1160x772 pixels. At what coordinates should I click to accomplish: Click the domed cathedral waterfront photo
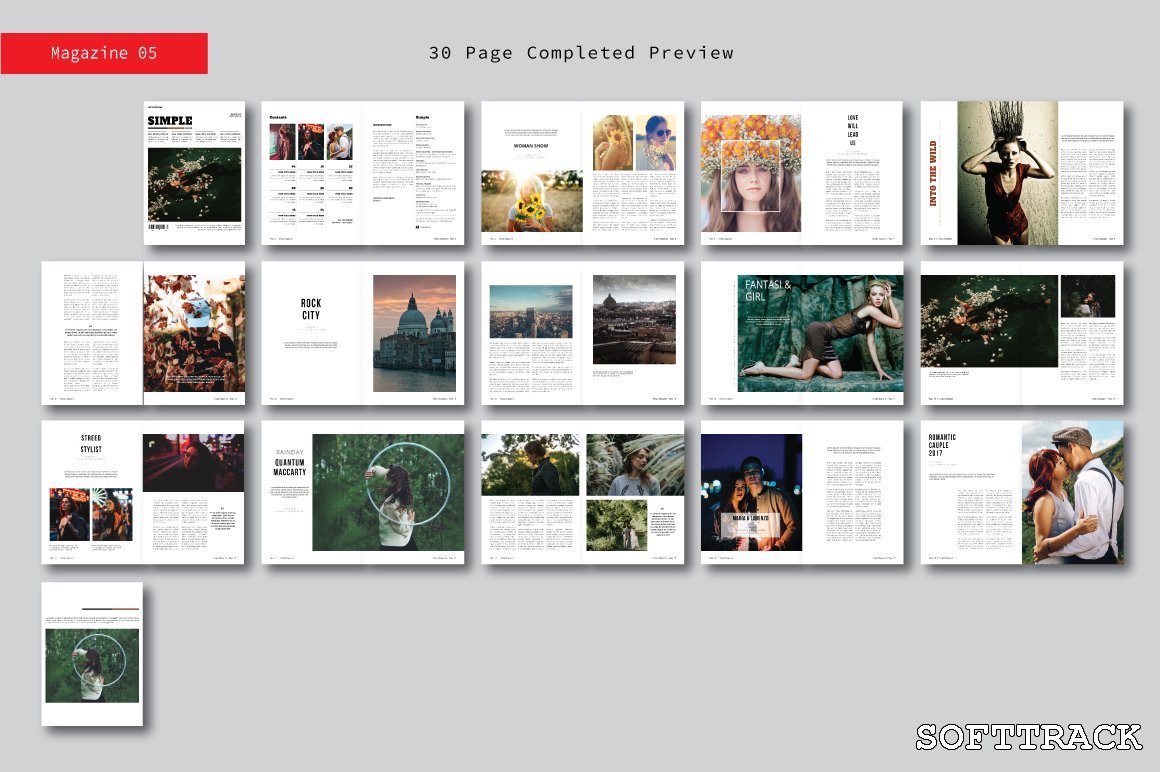click(414, 333)
